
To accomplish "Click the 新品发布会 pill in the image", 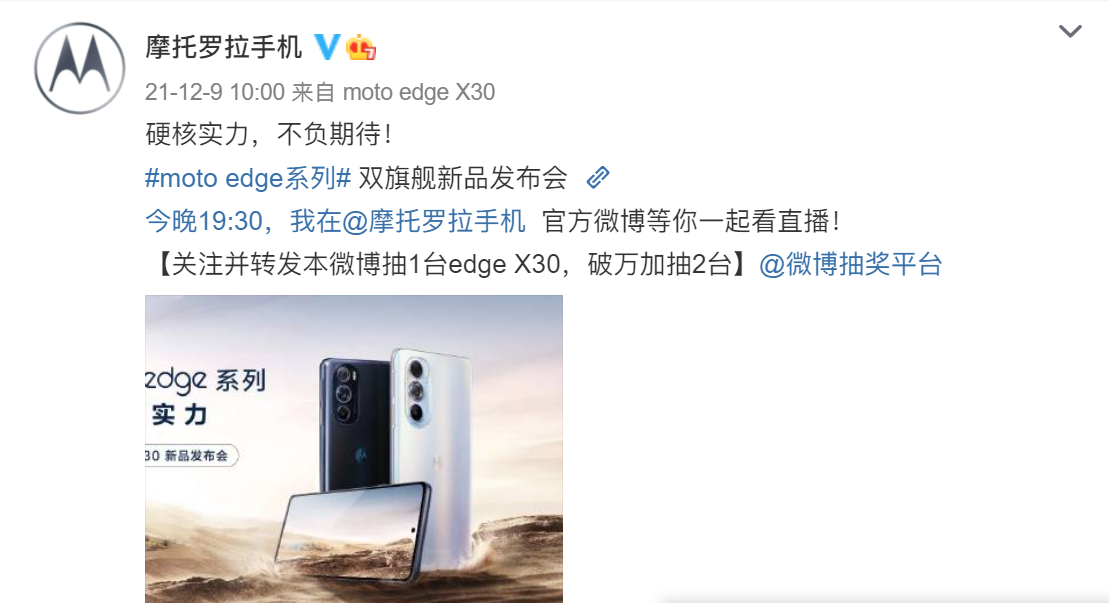I will point(191,456).
